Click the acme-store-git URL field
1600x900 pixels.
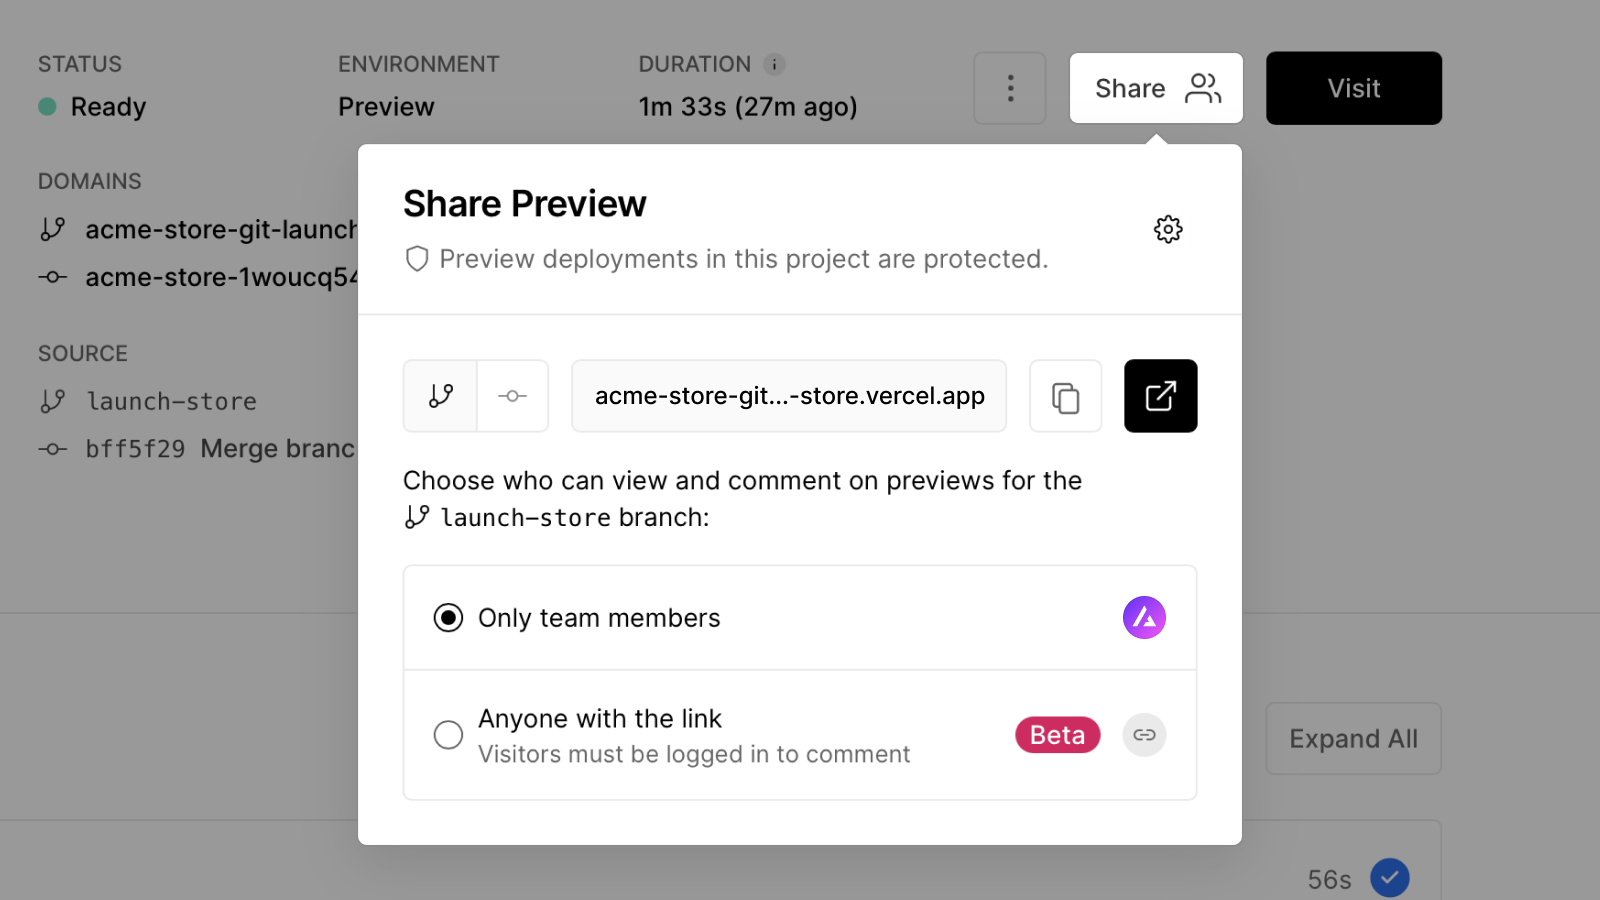[x=788, y=396]
